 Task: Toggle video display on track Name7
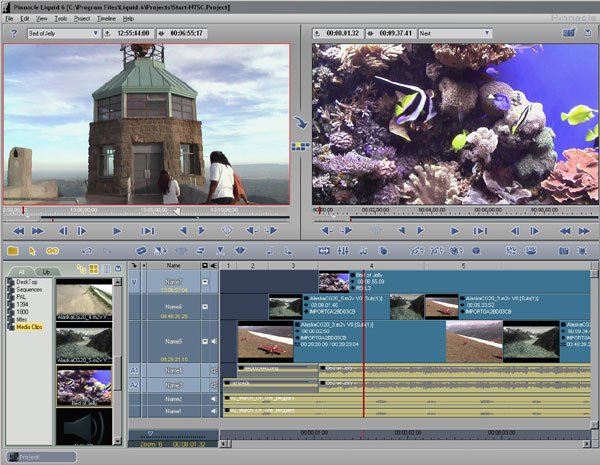[x=205, y=282]
